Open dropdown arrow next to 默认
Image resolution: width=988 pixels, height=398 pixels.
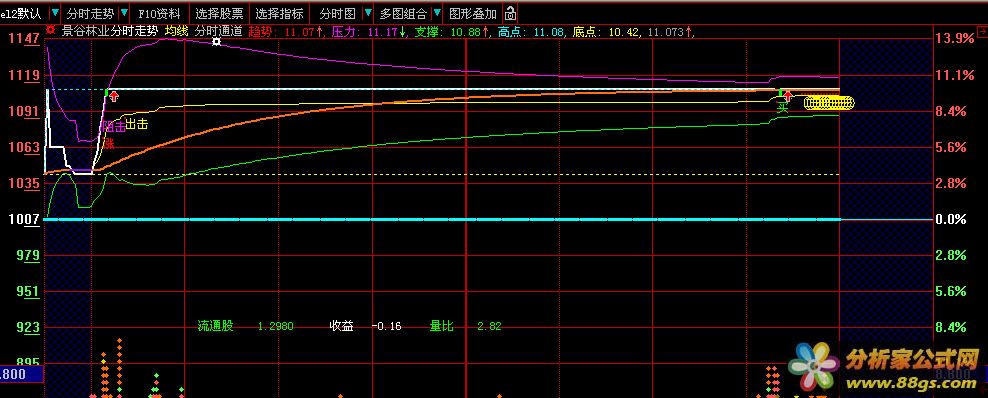pyautogui.click(x=55, y=13)
